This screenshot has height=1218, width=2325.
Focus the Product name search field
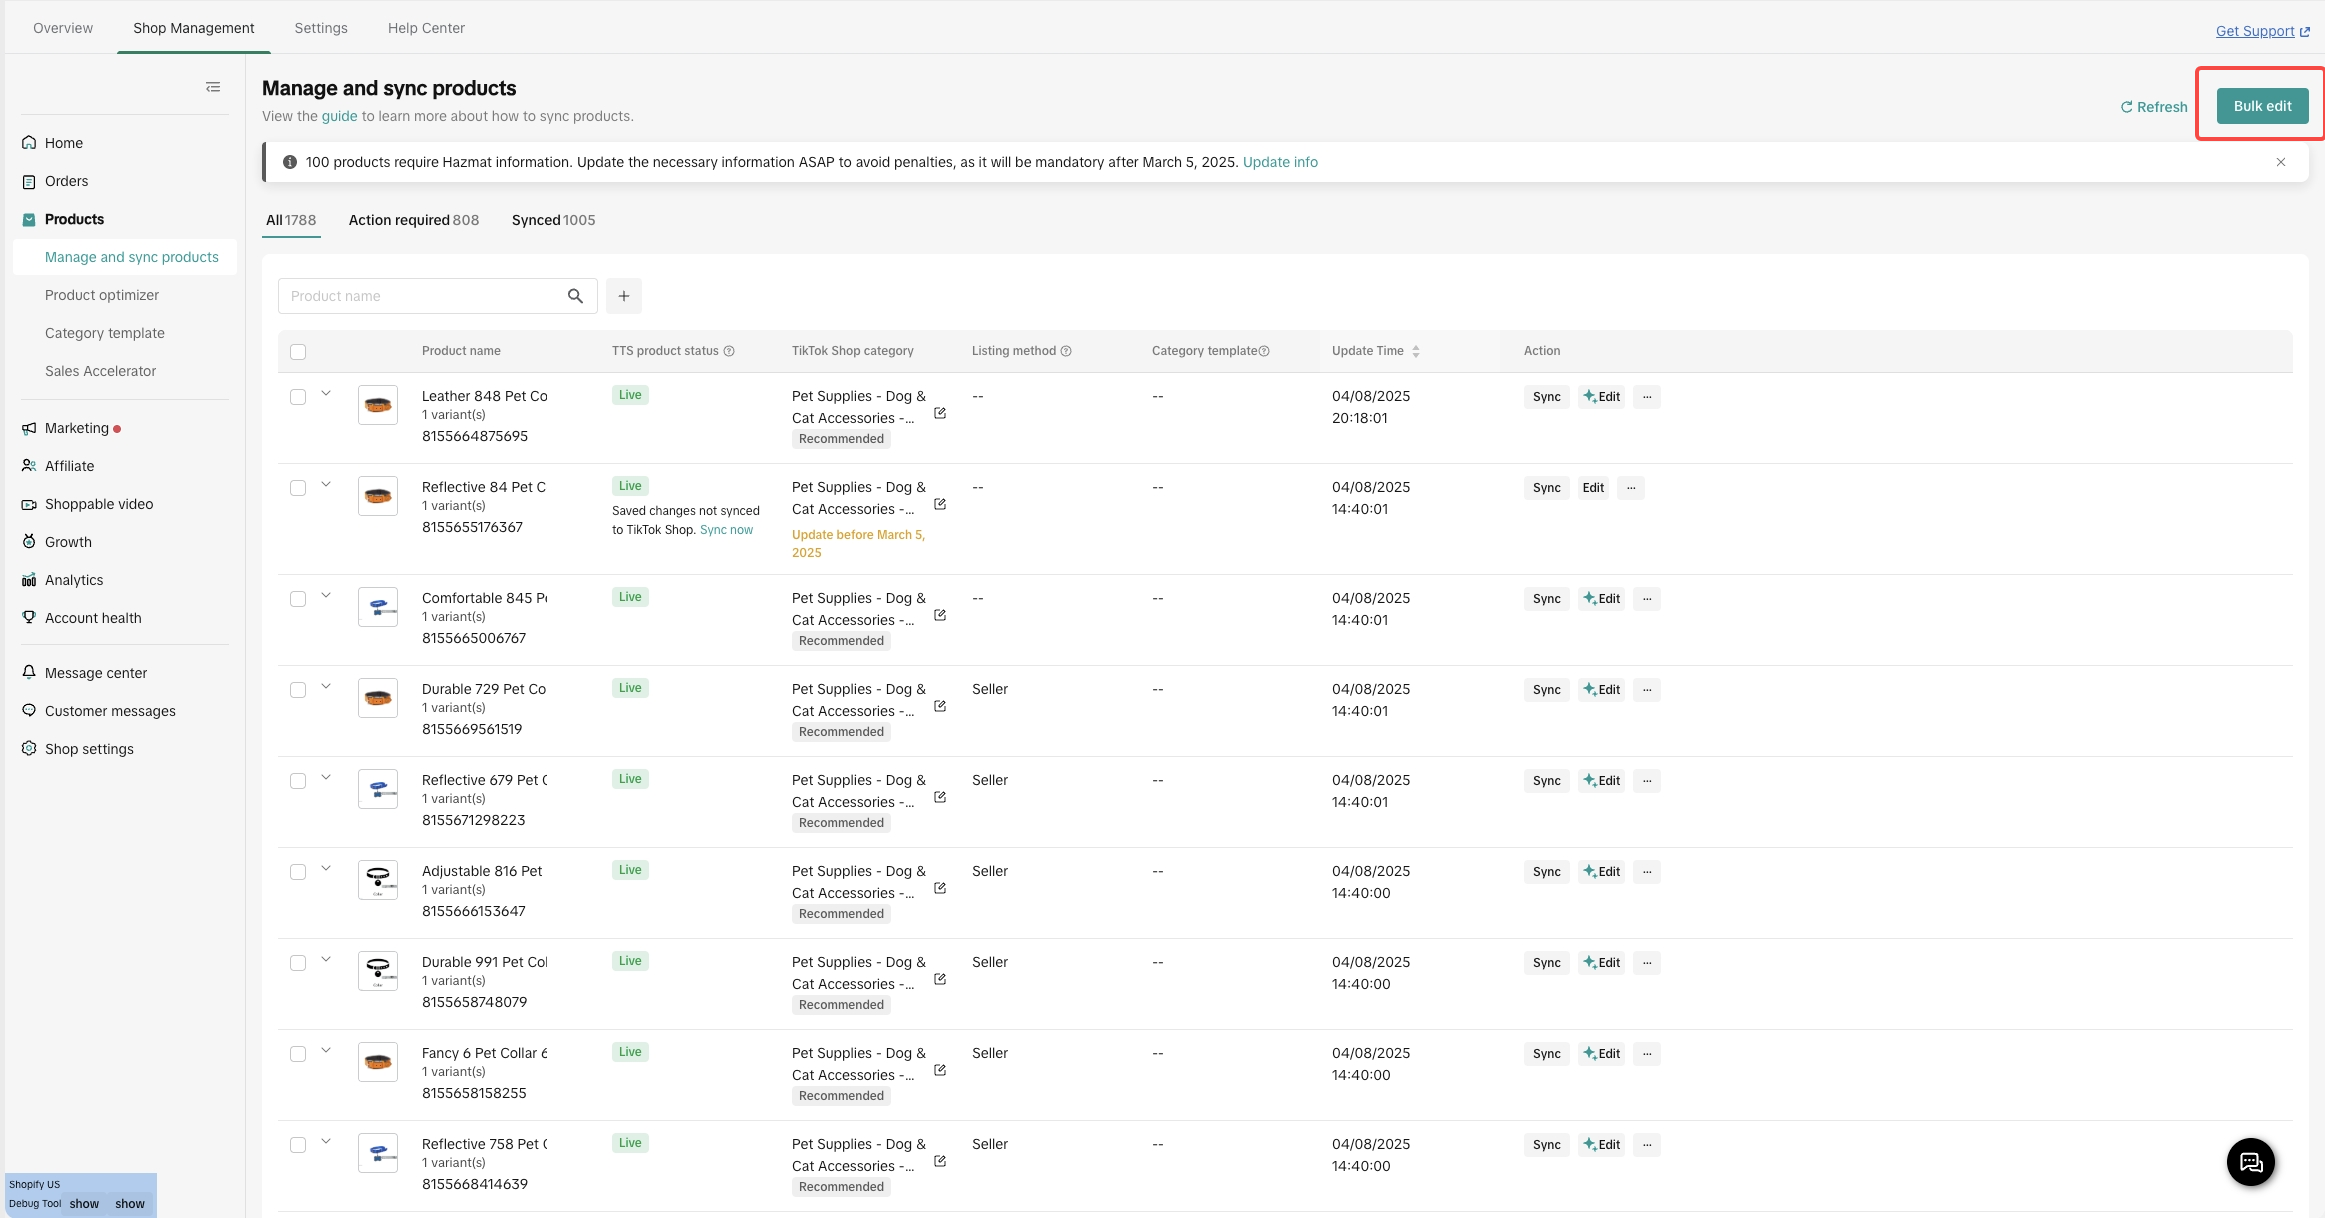(422, 296)
